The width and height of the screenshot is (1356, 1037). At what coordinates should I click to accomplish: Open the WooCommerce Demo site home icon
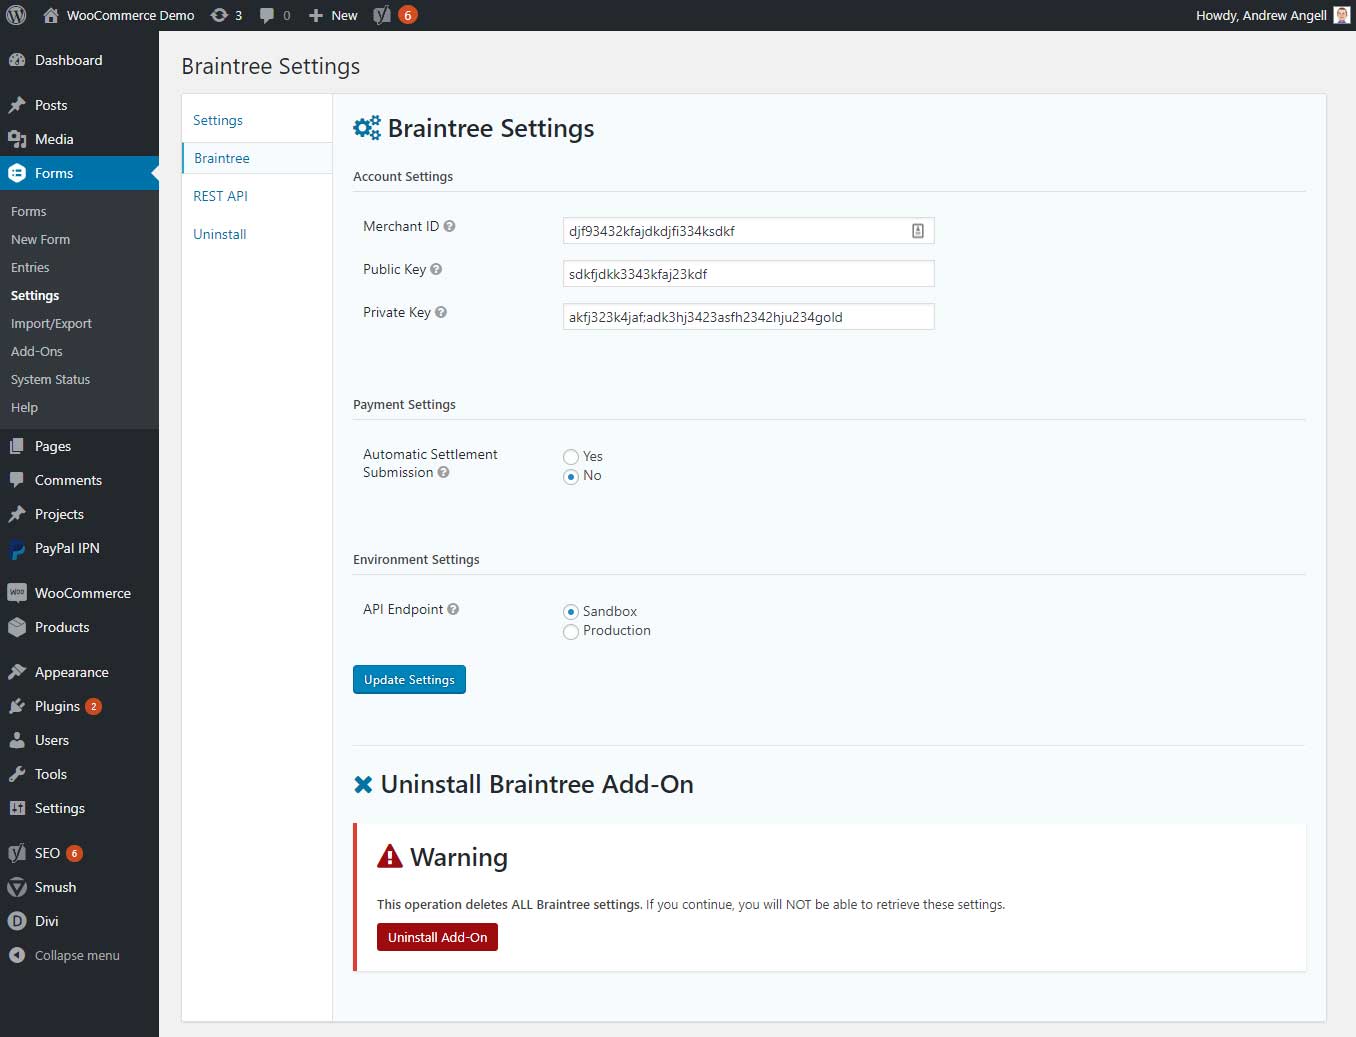coord(51,15)
